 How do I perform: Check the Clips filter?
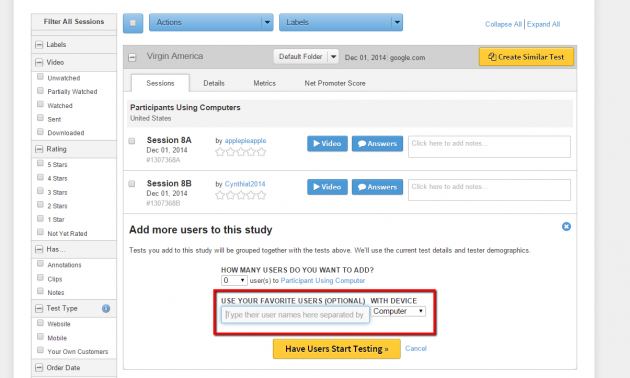click(x=40, y=278)
